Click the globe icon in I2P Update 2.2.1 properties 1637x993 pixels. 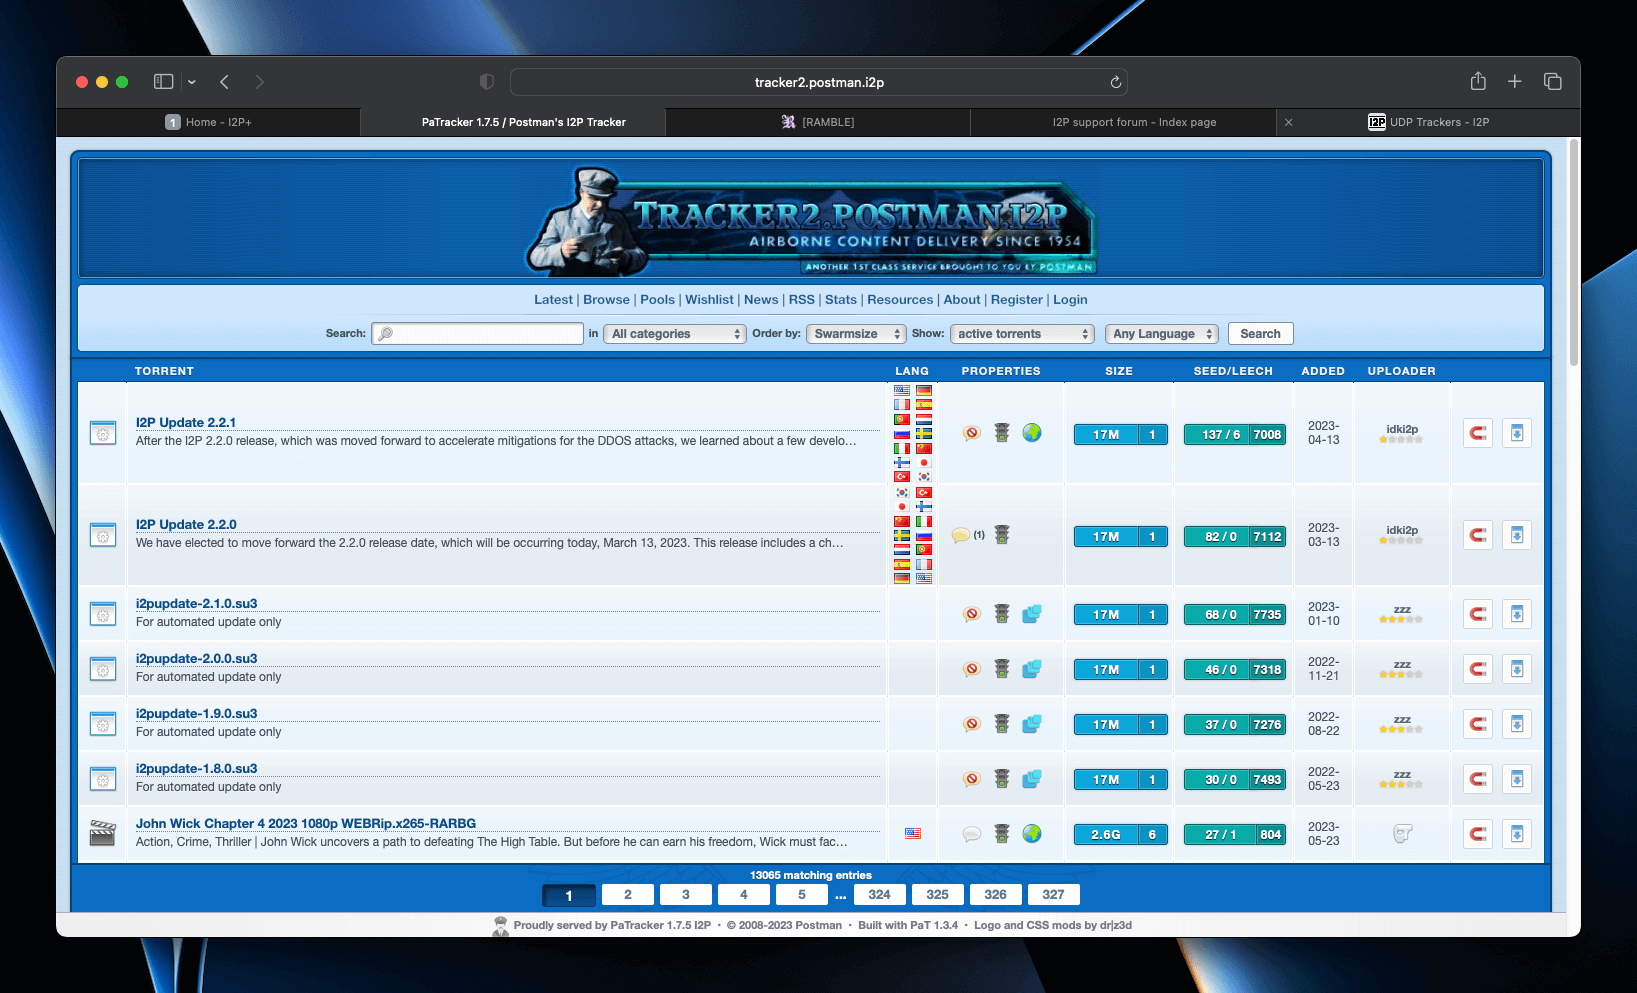pos(1032,433)
